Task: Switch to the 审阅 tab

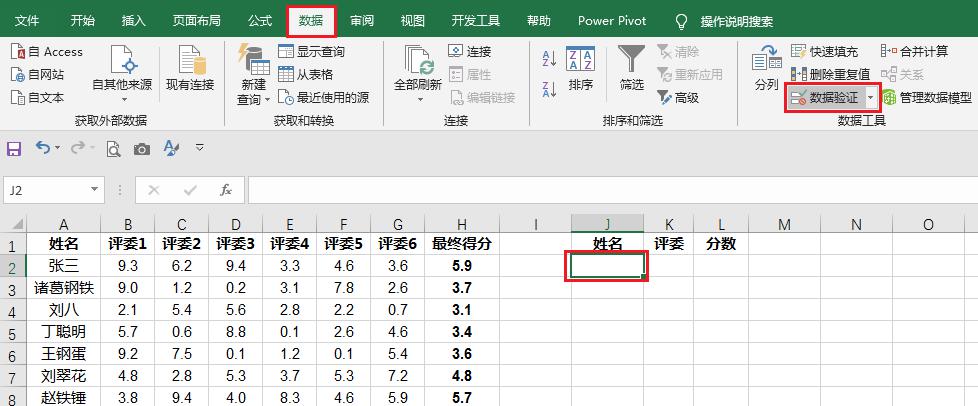Action: (362, 21)
